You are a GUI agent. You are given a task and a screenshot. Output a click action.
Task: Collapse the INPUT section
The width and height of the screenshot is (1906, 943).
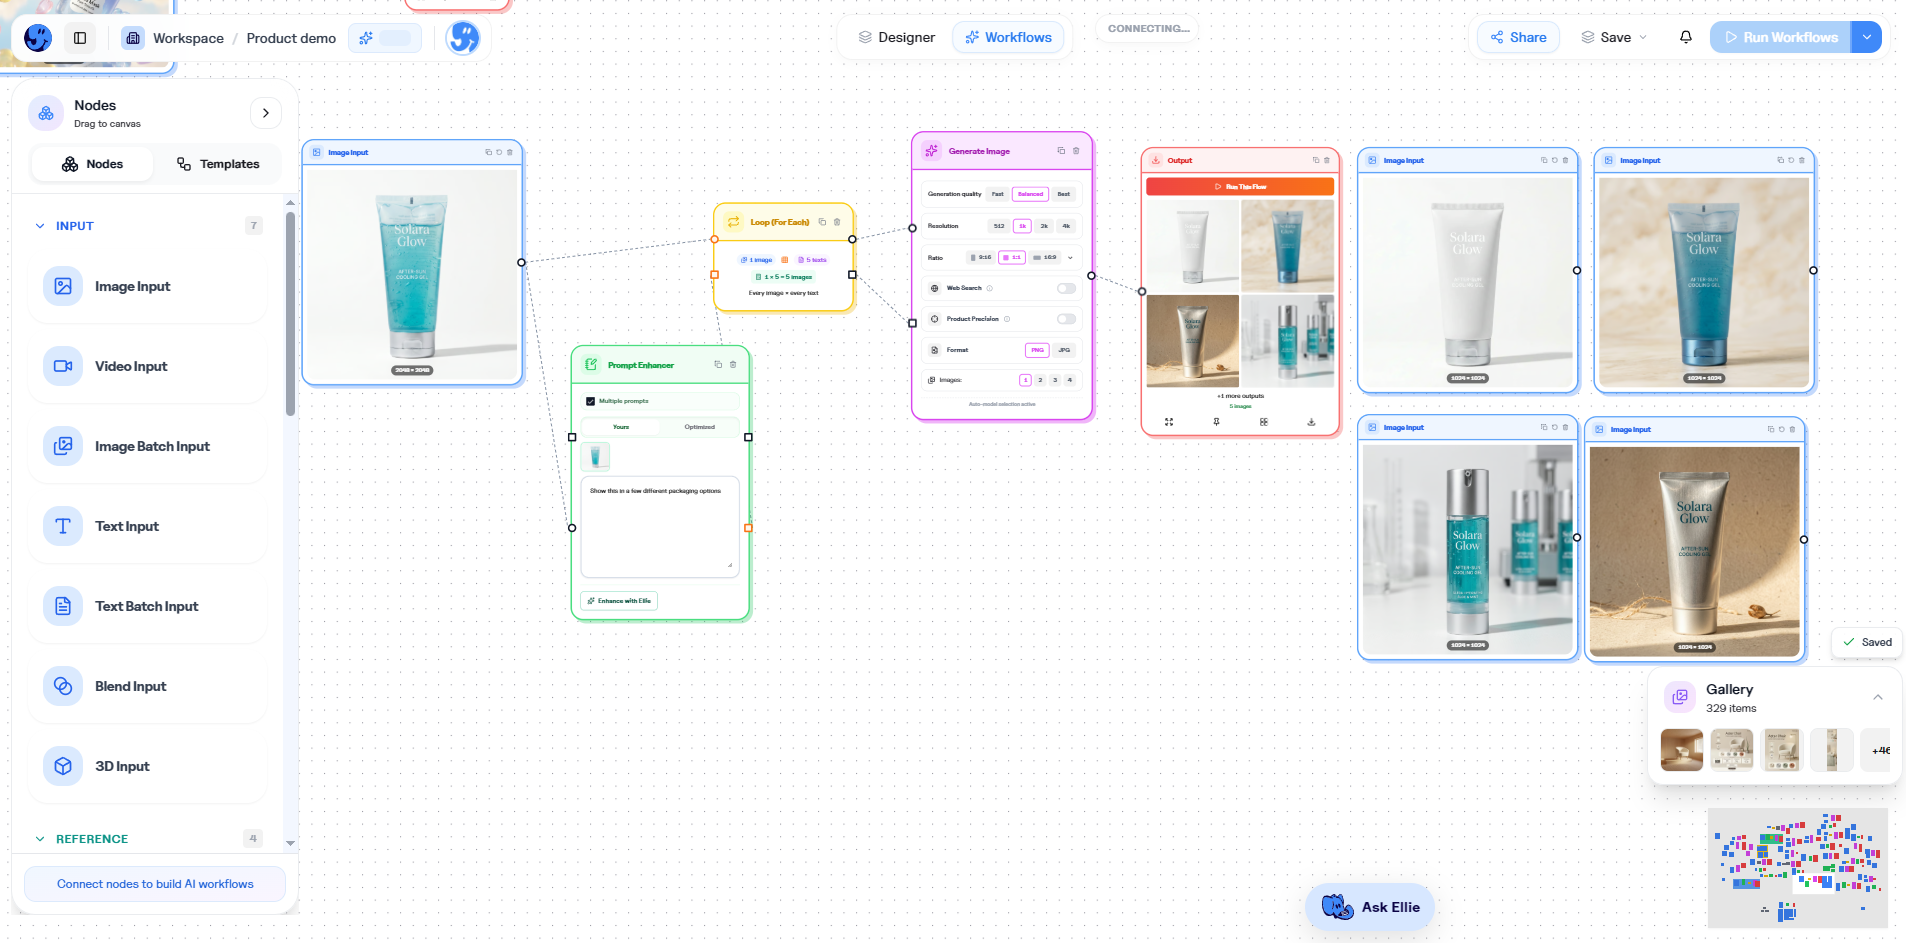pyautogui.click(x=40, y=226)
